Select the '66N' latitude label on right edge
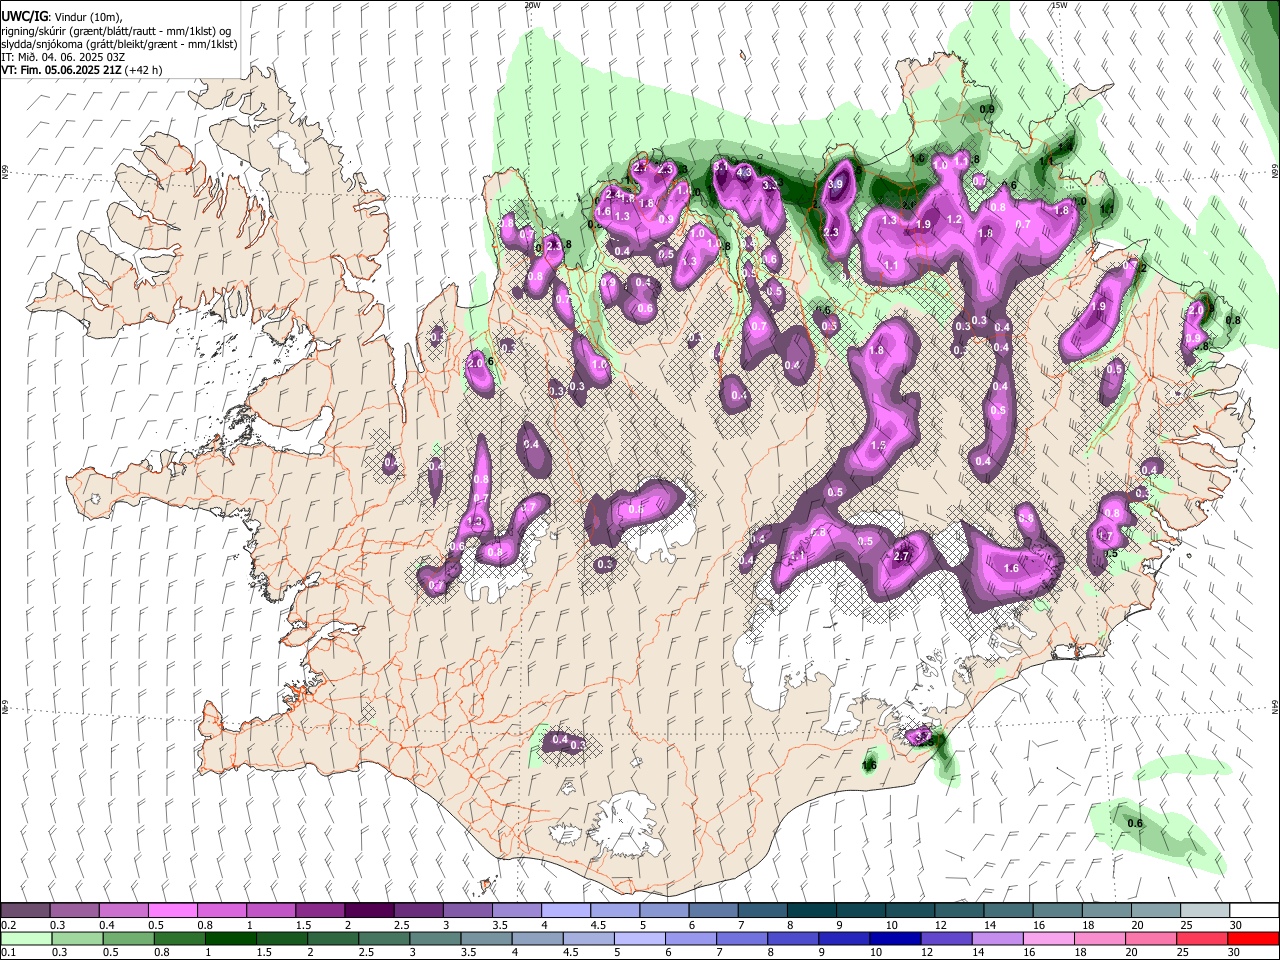The width and height of the screenshot is (1280, 960). (x=1275, y=172)
